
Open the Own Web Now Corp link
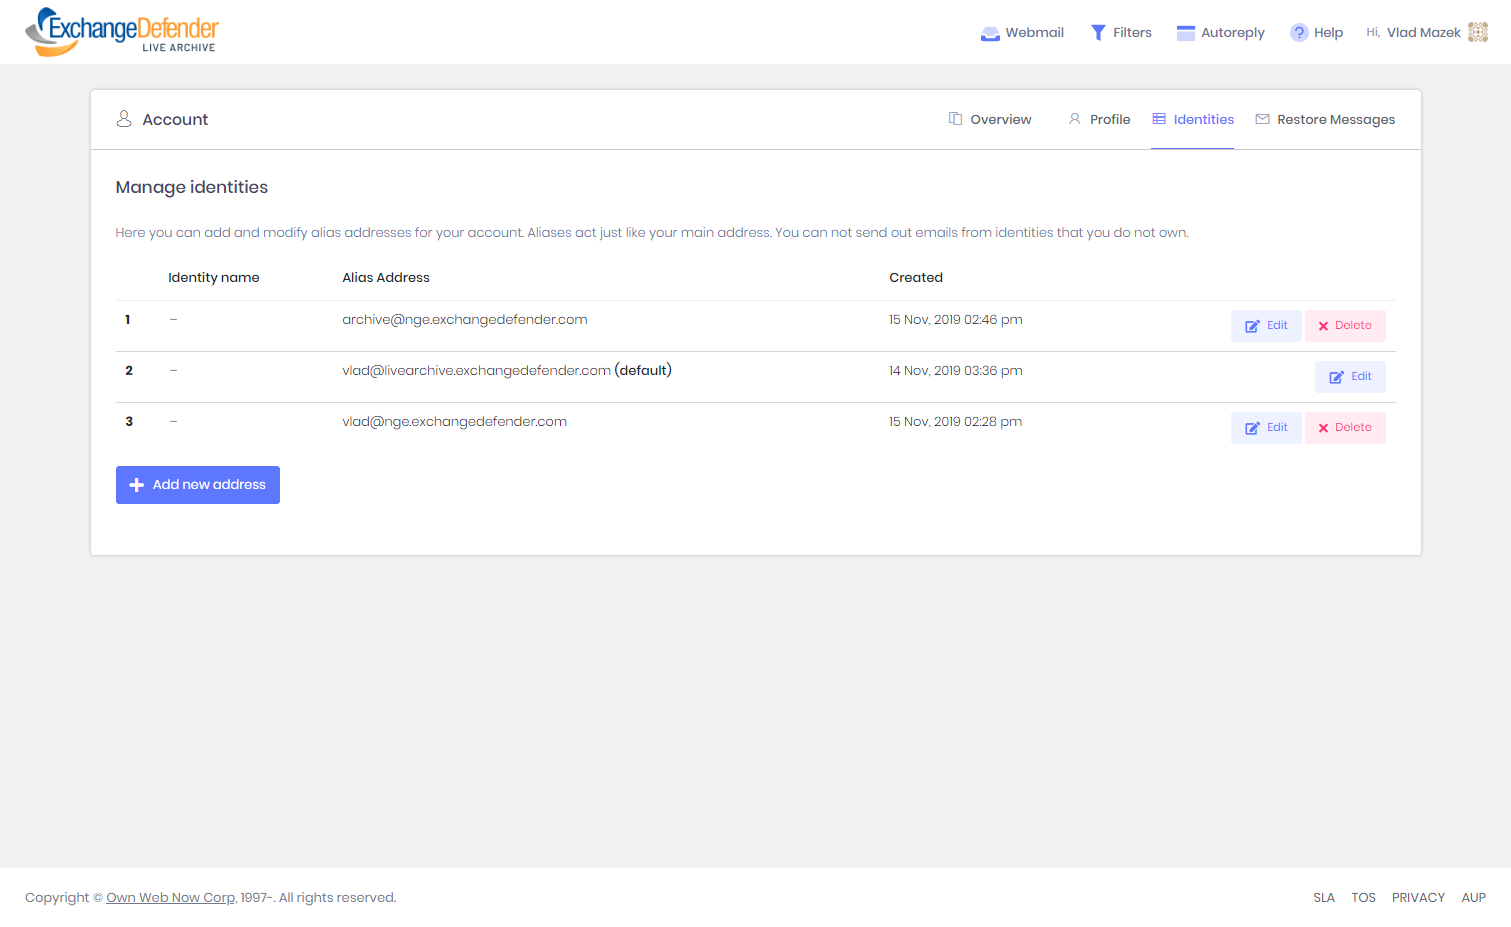click(x=171, y=898)
